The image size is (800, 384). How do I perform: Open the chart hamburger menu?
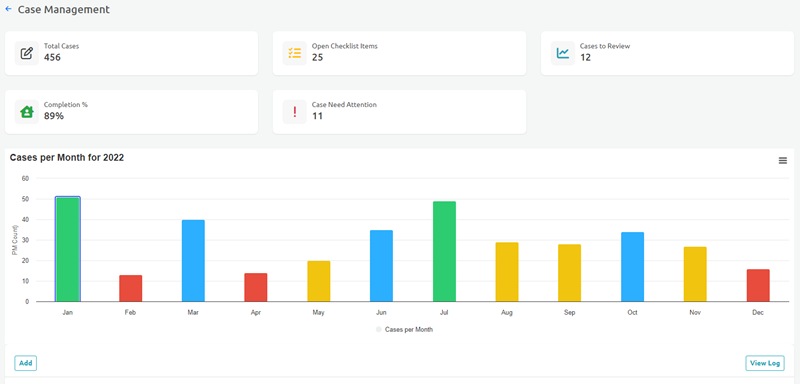point(783,161)
